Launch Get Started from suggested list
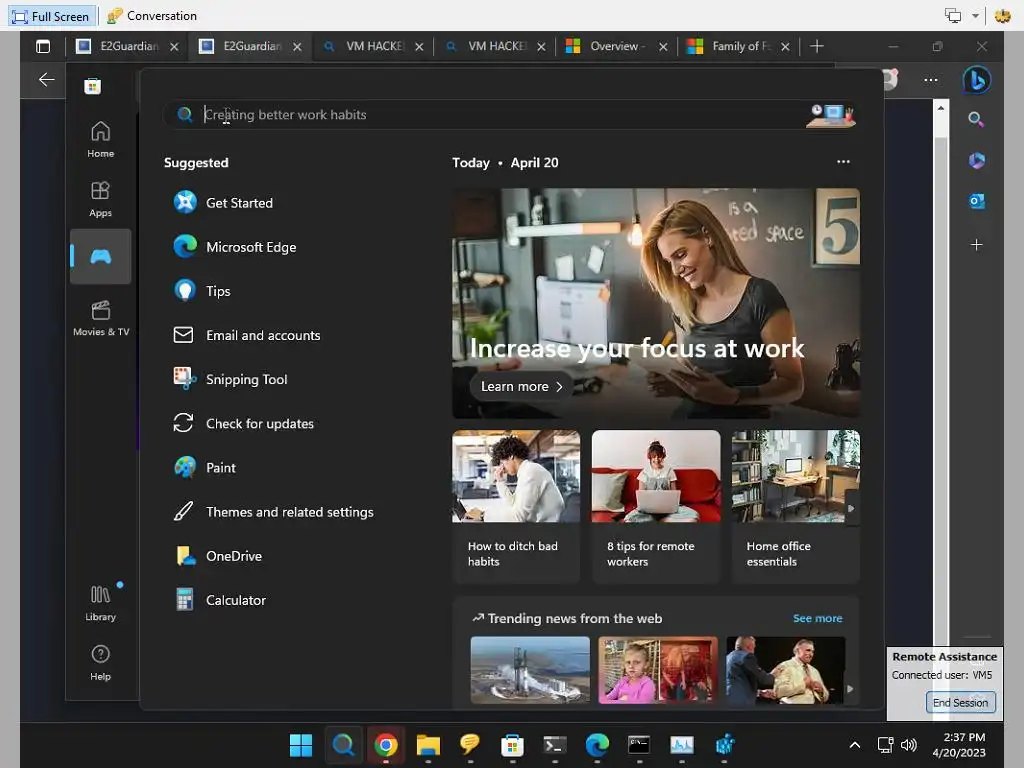The height and width of the screenshot is (768, 1024). click(x=223, y=203)
